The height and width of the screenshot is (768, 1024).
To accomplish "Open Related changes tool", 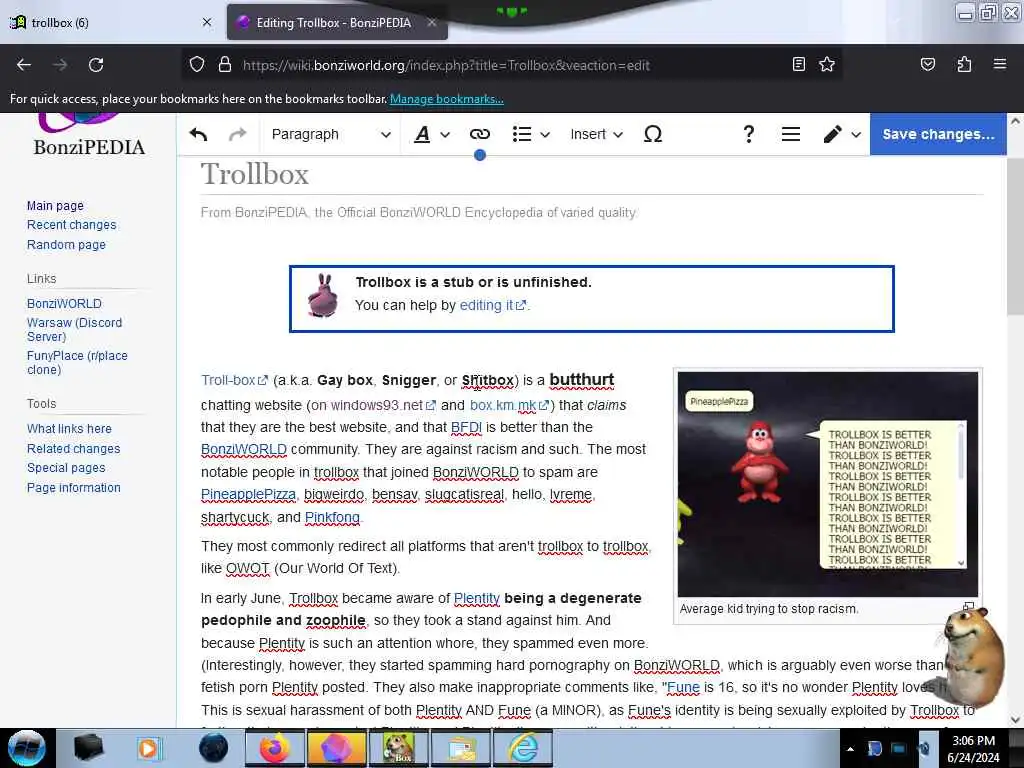I will click(x=73, y=449).
